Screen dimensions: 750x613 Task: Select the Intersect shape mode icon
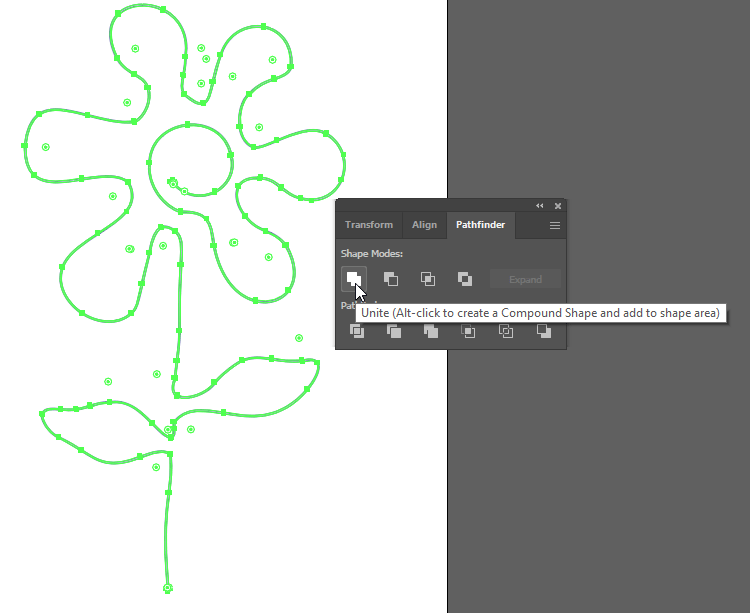(x=428, y=279)
